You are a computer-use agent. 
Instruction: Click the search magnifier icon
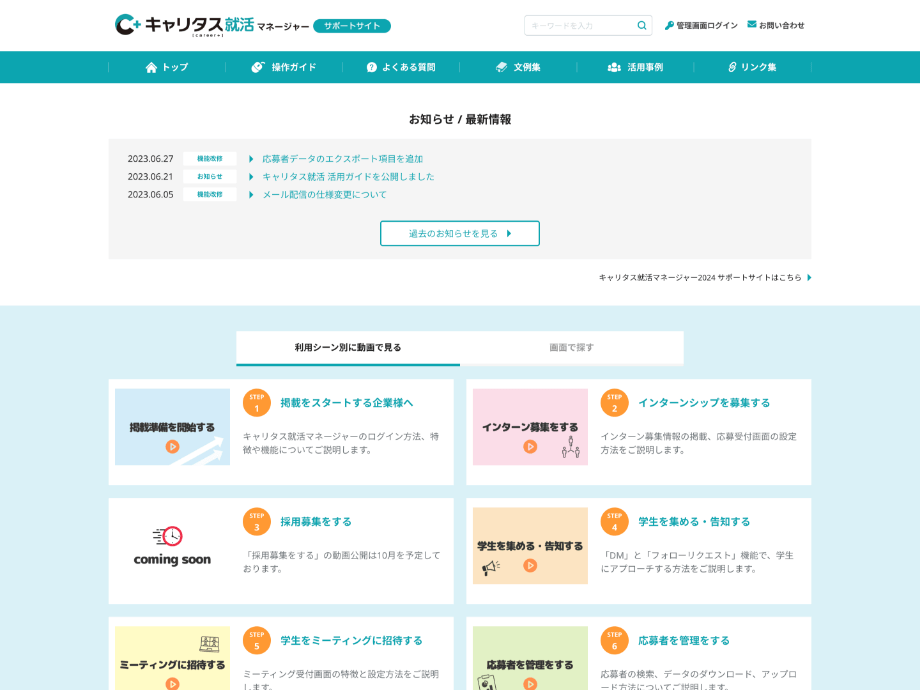coord(641,25)
